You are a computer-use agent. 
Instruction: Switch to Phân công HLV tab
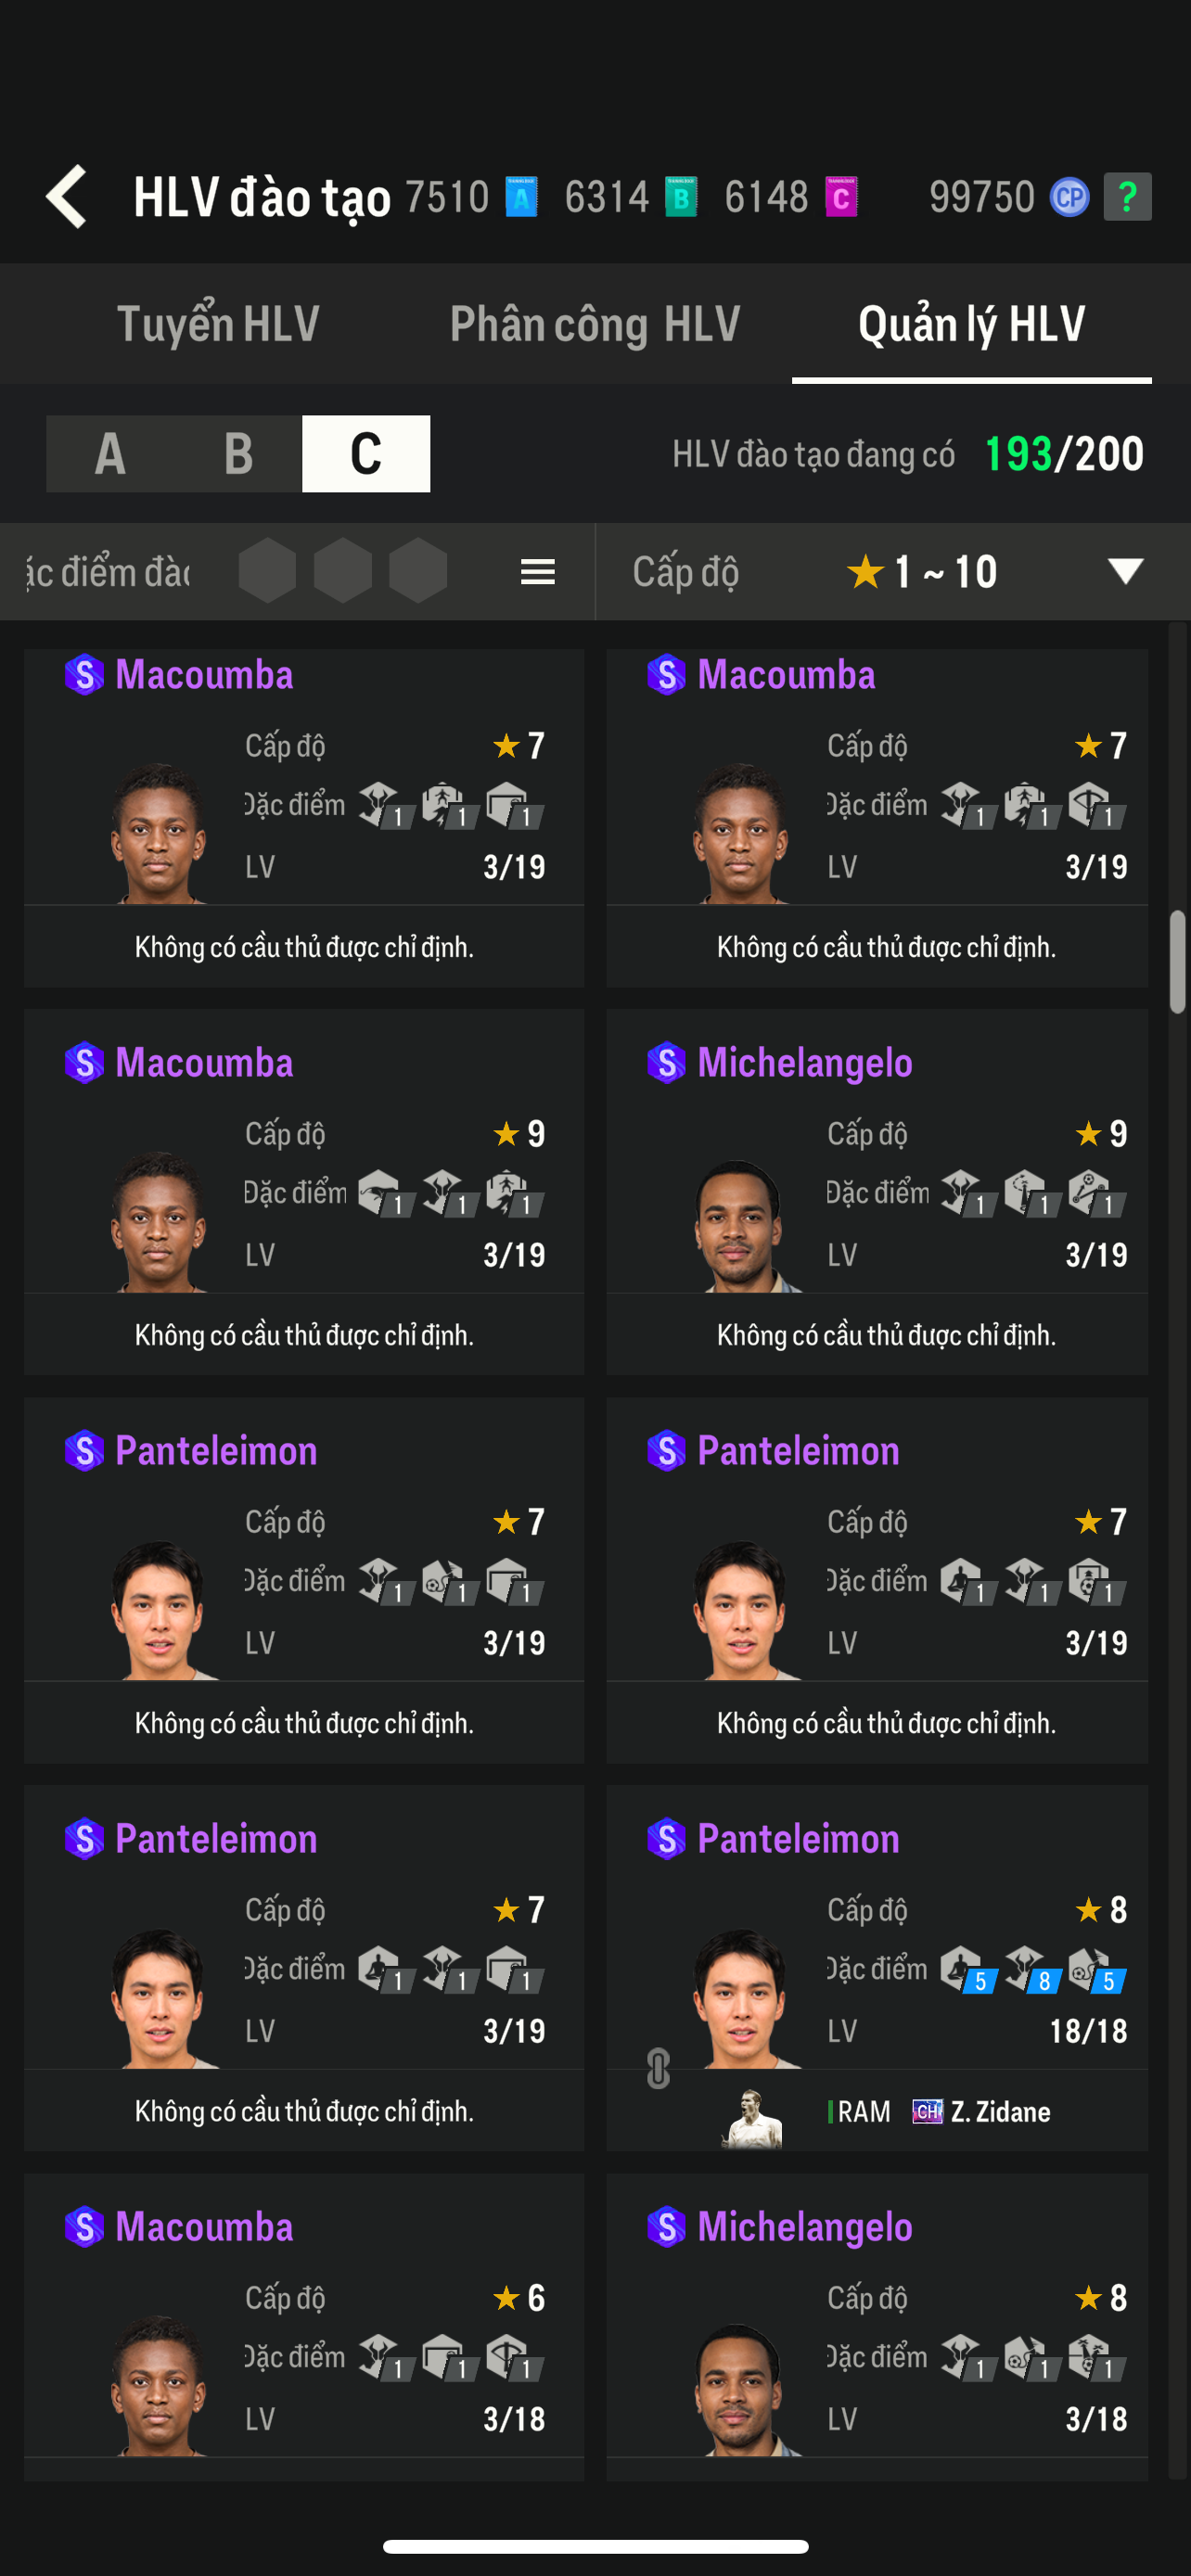pos(595,324)
